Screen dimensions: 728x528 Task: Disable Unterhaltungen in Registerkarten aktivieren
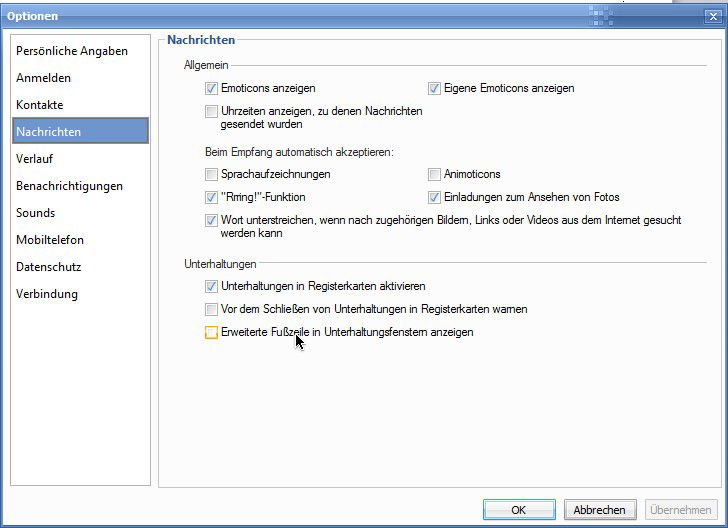(x=211, y=287)
